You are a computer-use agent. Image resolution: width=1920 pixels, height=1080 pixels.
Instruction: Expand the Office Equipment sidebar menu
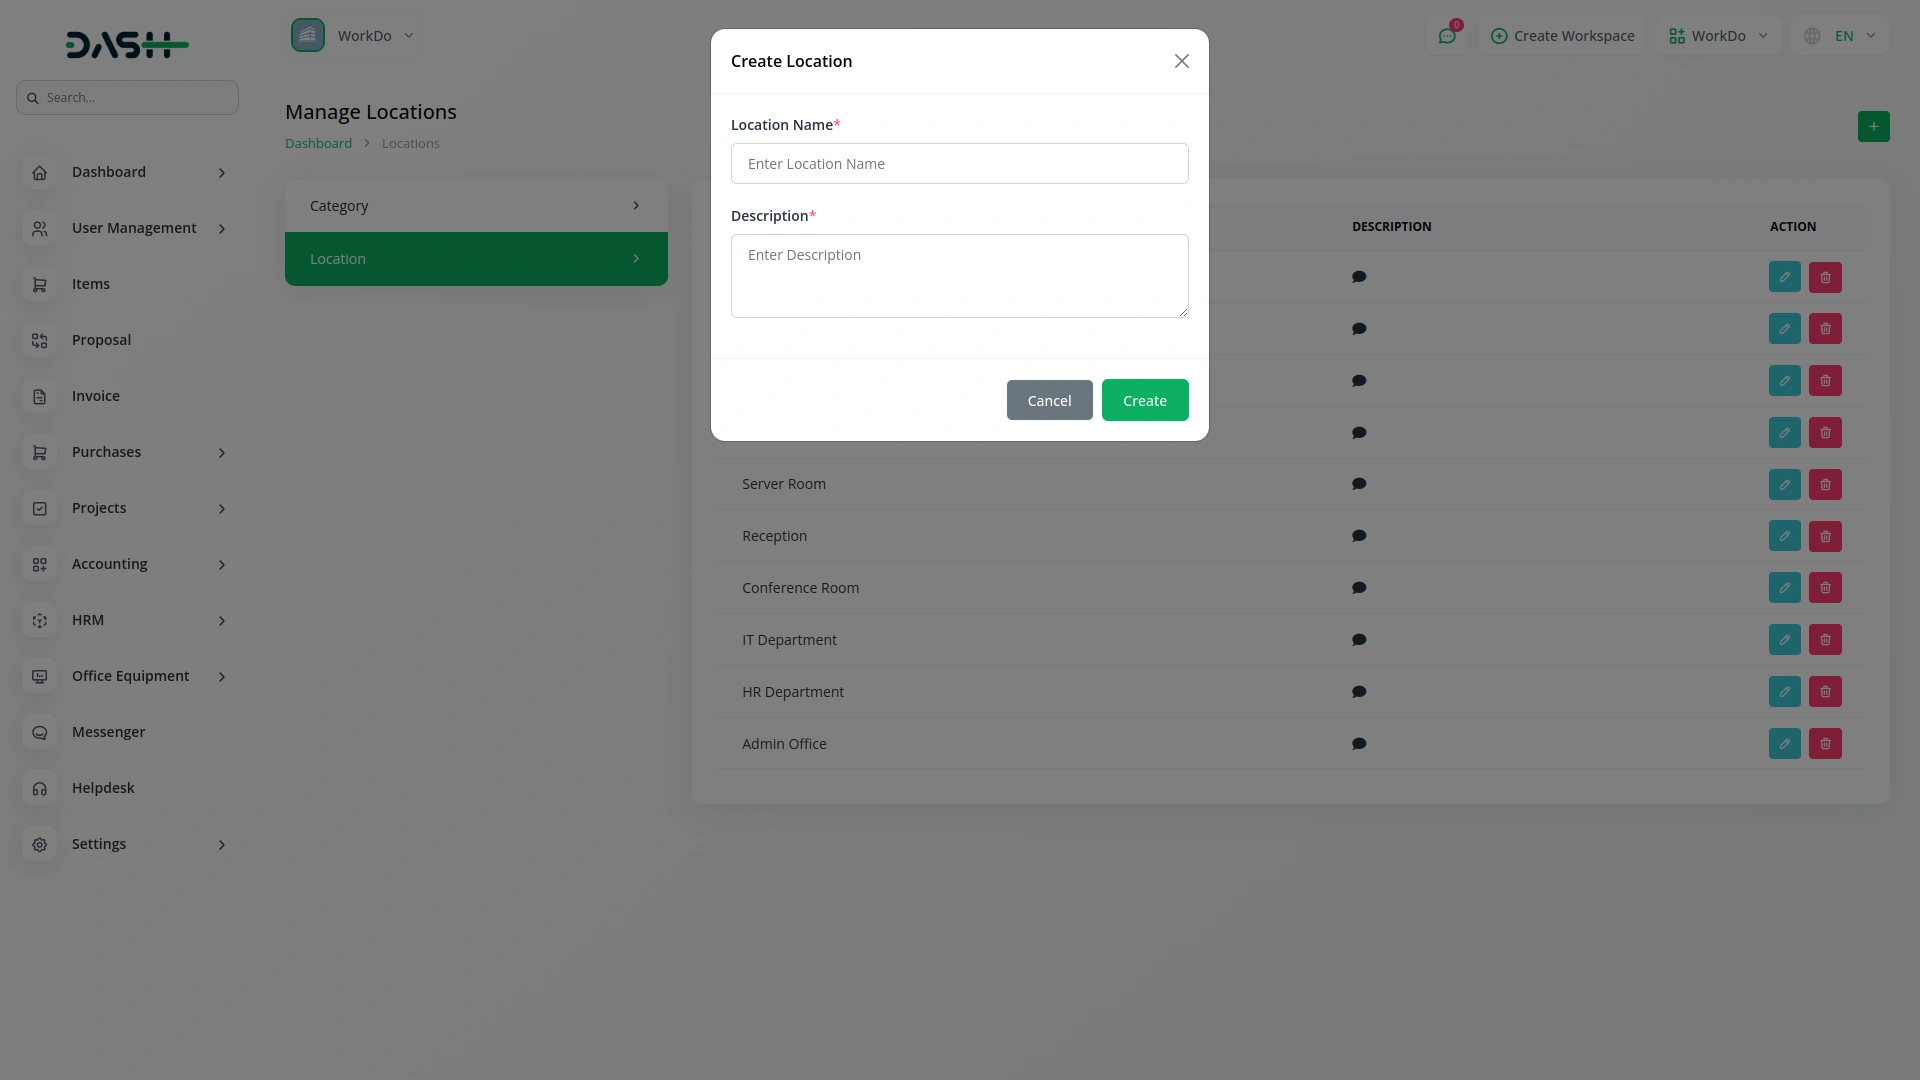point(128,676)
